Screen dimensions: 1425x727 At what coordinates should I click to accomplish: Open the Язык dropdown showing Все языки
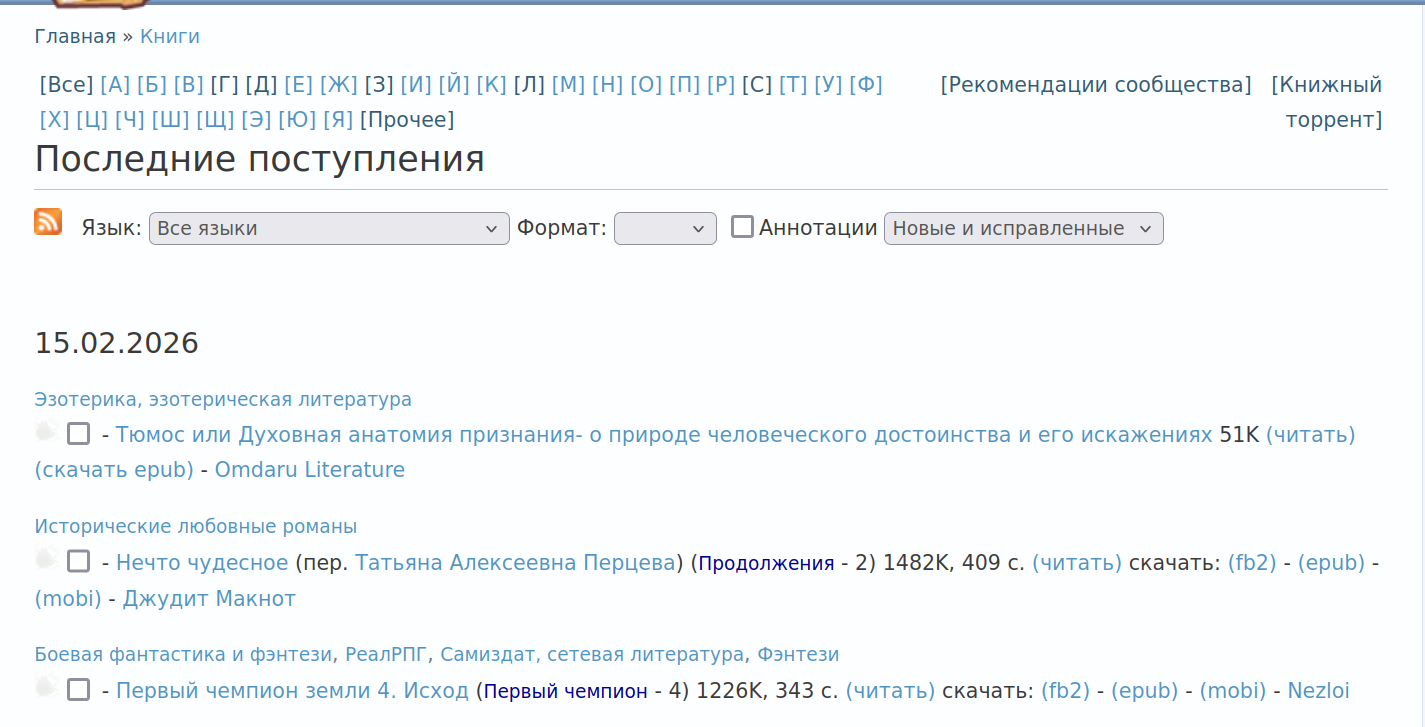pyautogui.click(x=329, y=228)
